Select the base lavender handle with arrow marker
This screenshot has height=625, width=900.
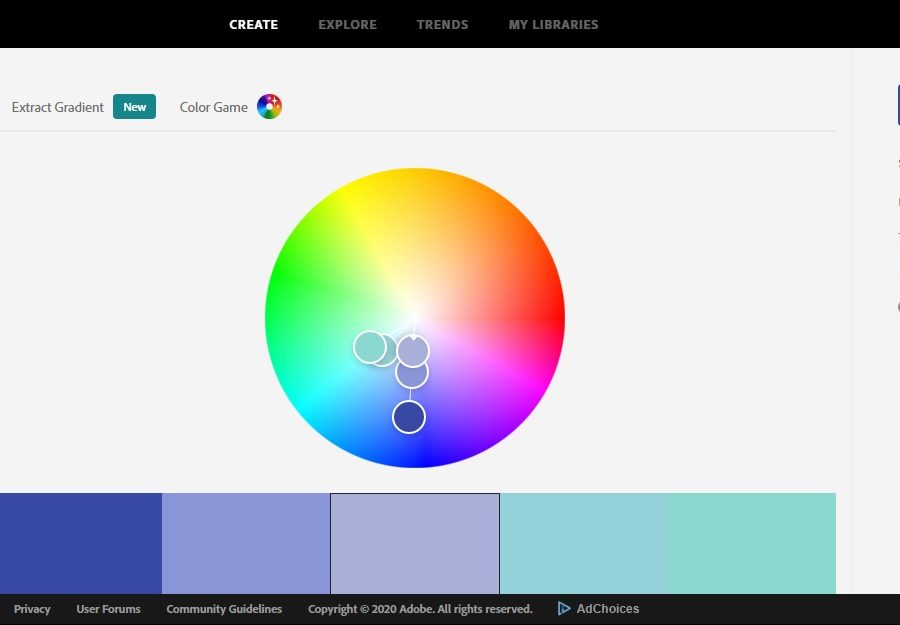coord(413,351)
